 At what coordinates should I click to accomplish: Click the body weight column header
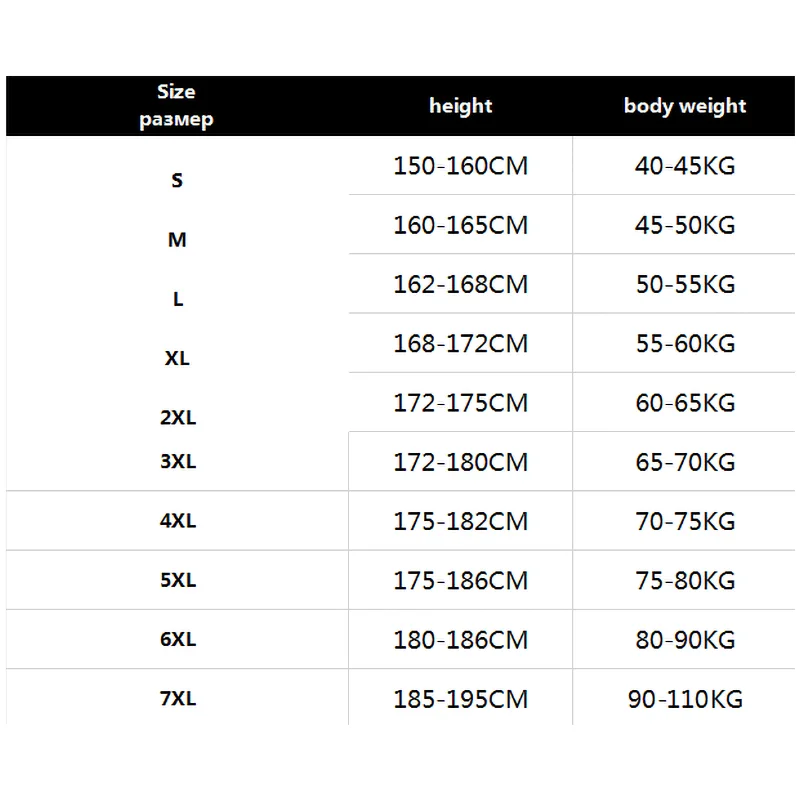point(685,106)
